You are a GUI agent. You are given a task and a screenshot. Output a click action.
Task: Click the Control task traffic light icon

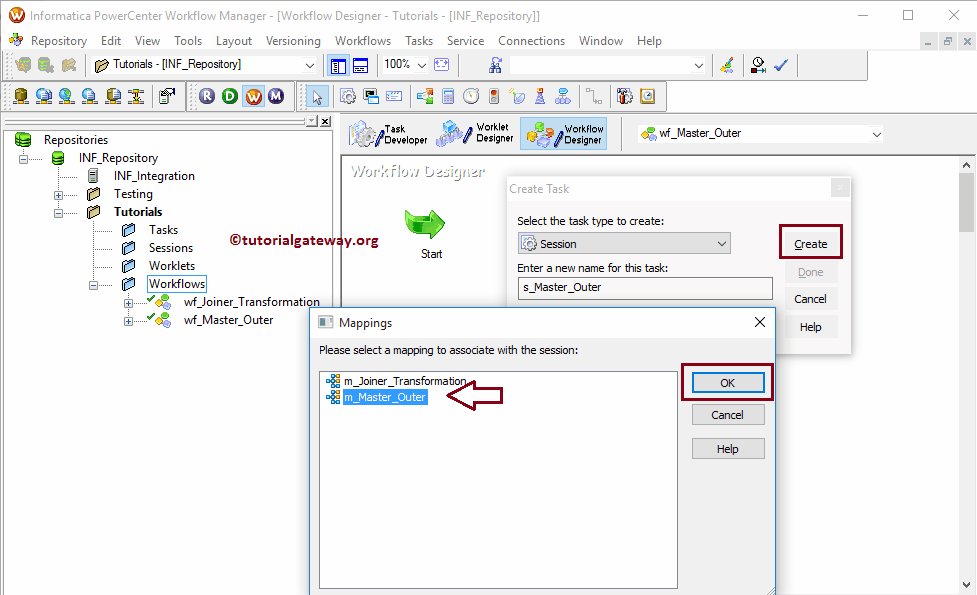pyautogui.click(x=494, y=97)
